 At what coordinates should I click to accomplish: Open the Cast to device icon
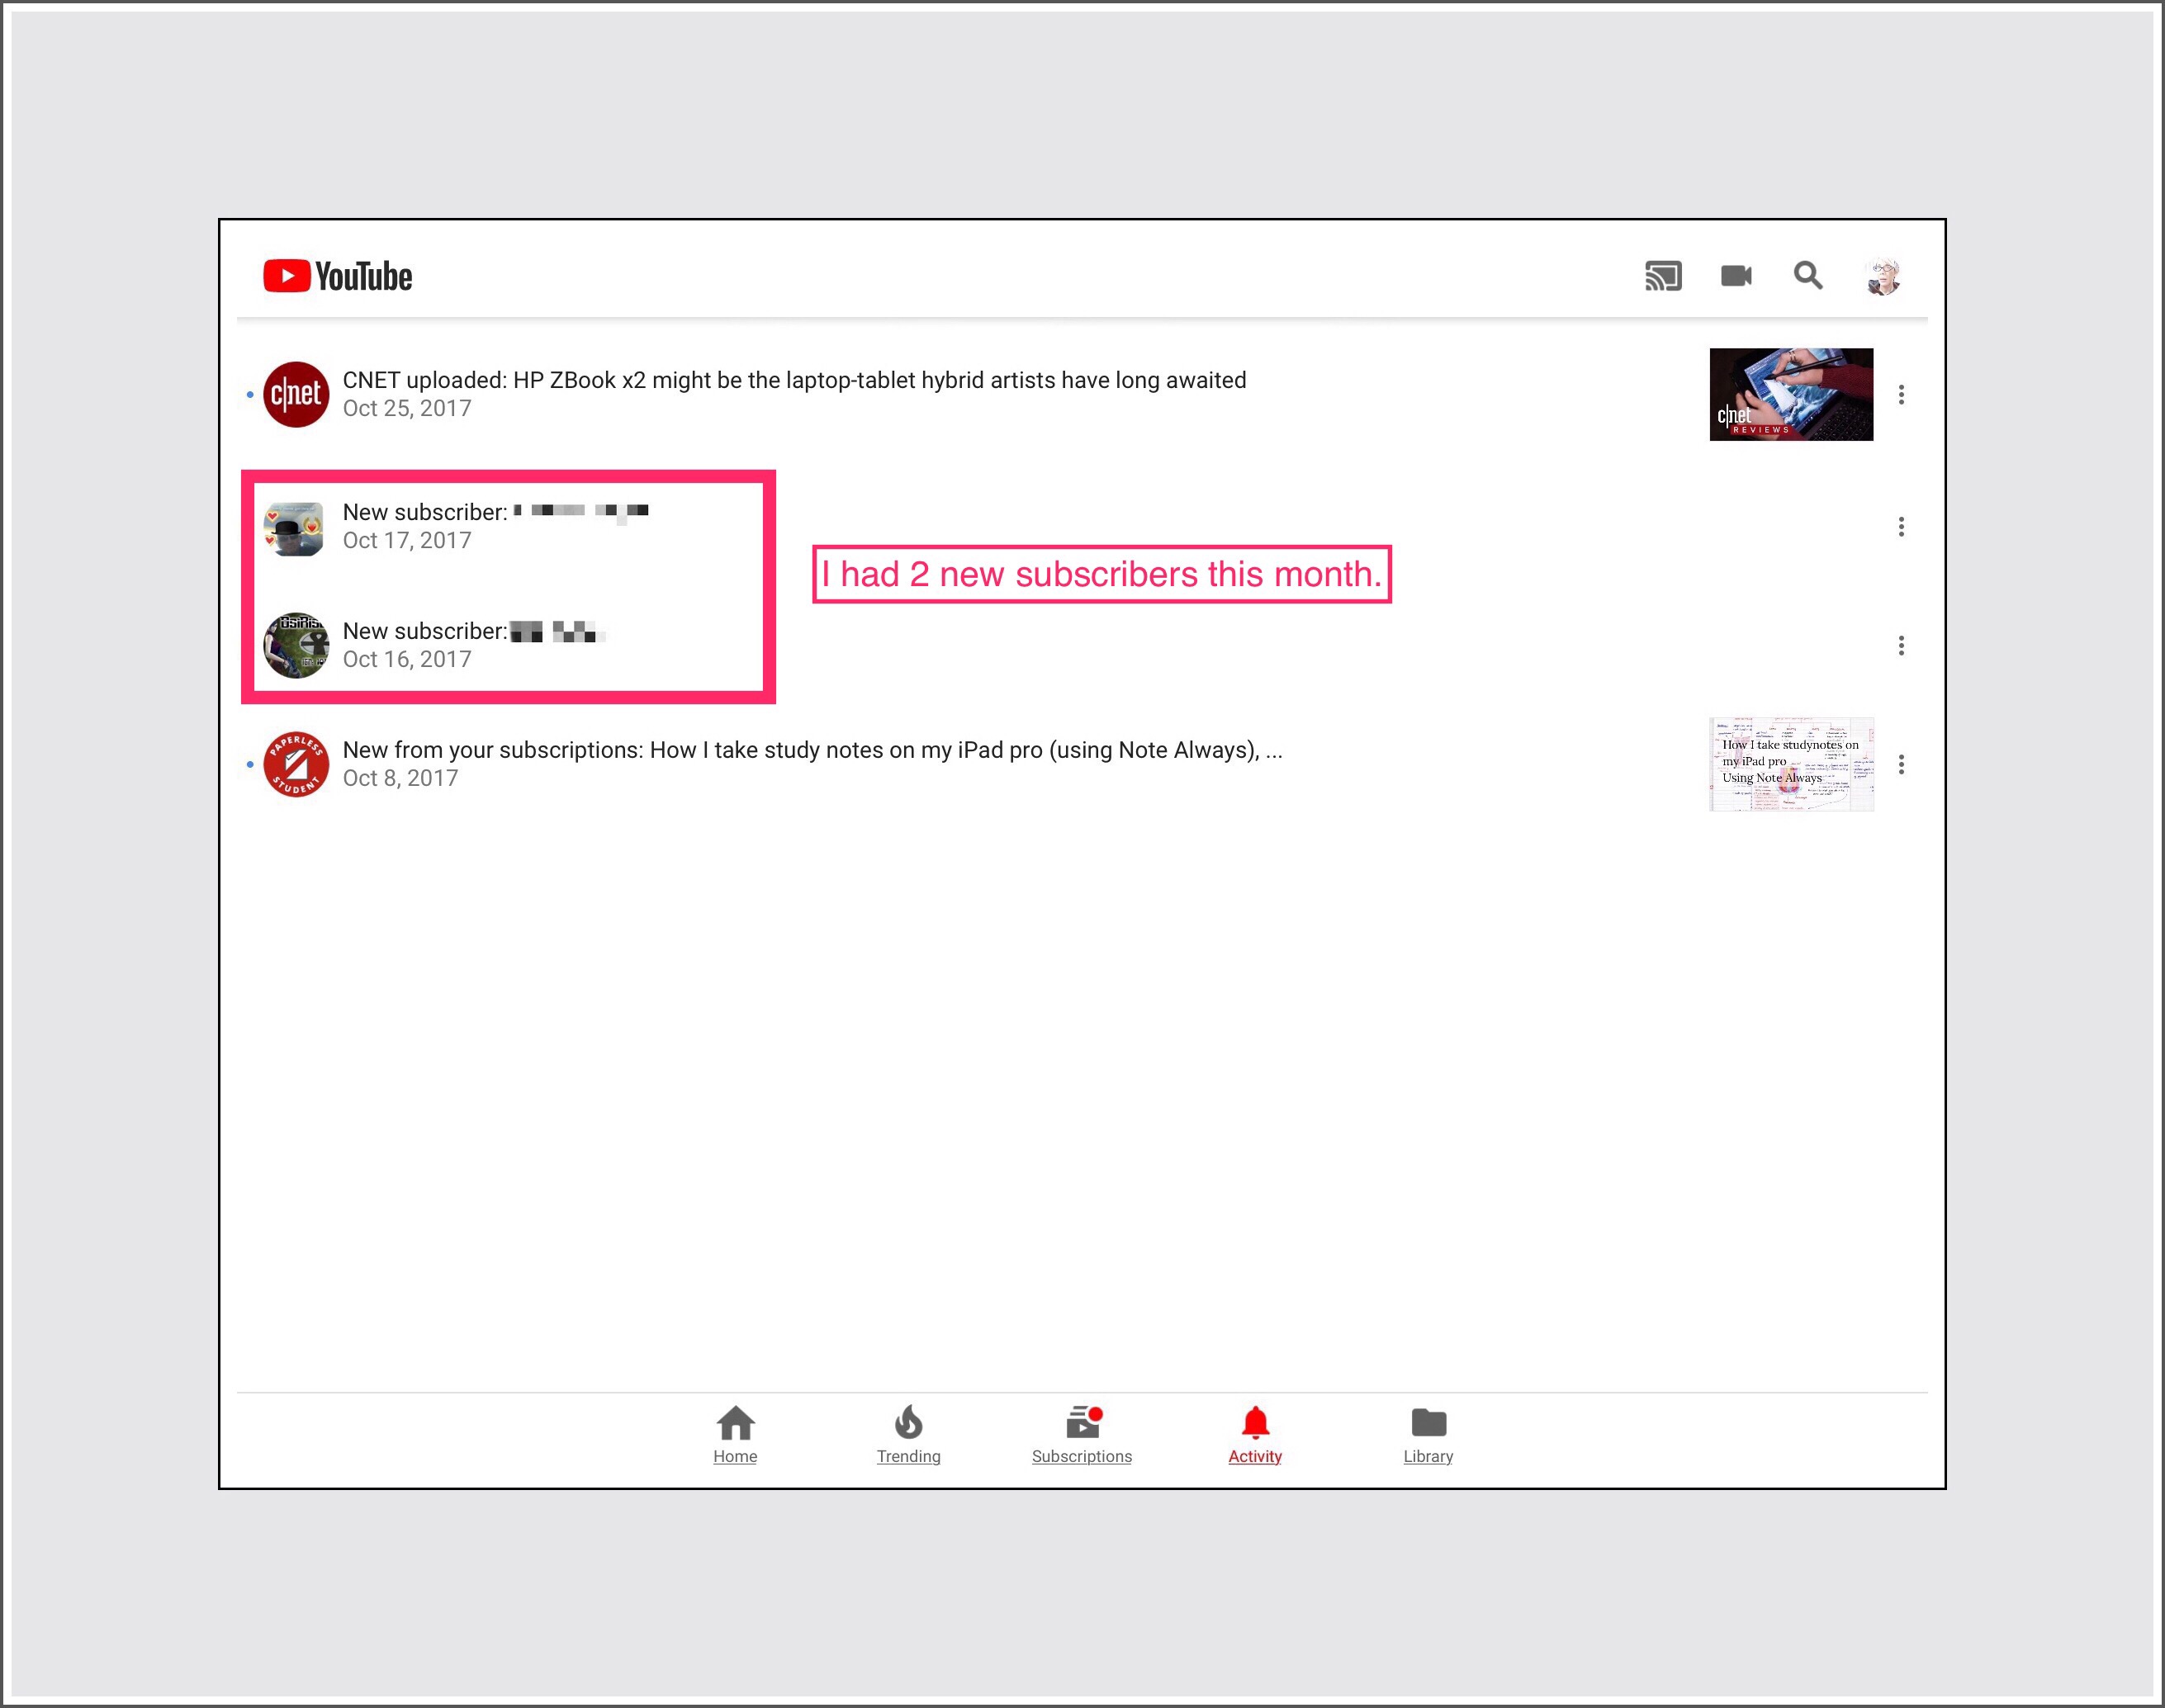1663,276
